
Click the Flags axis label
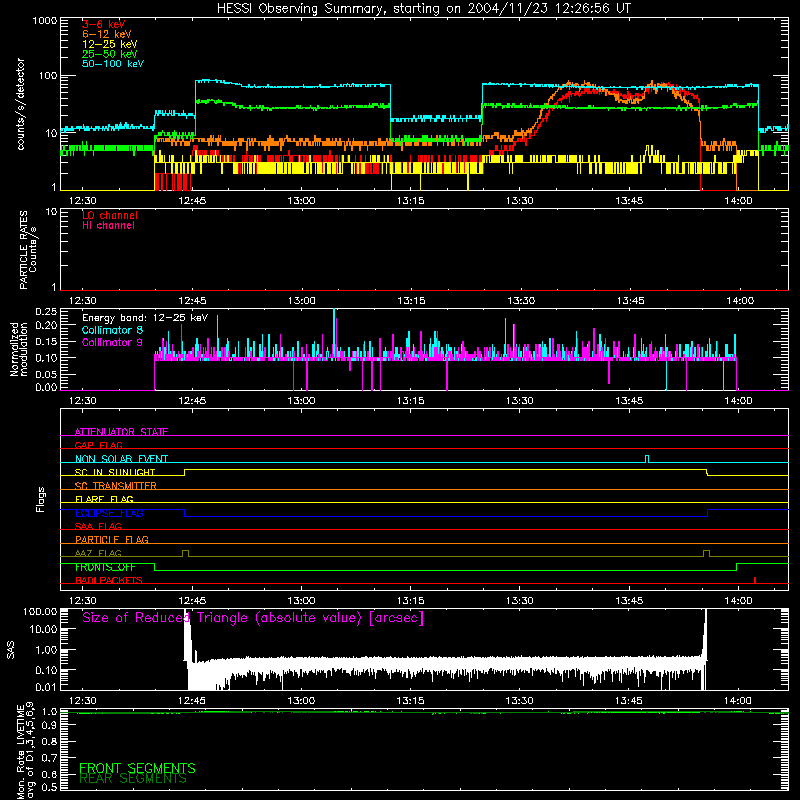click(40, 499)
